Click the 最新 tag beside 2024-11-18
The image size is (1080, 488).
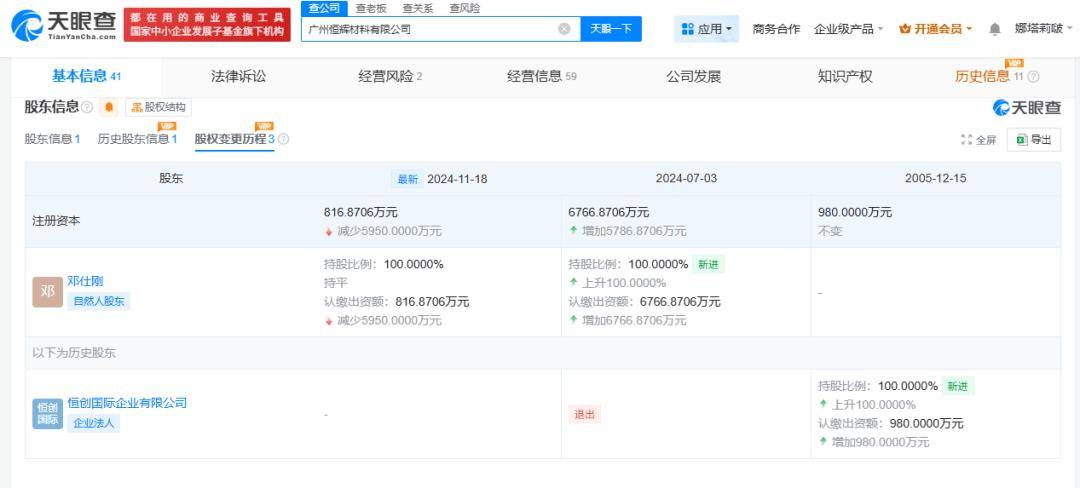point(407,179)
